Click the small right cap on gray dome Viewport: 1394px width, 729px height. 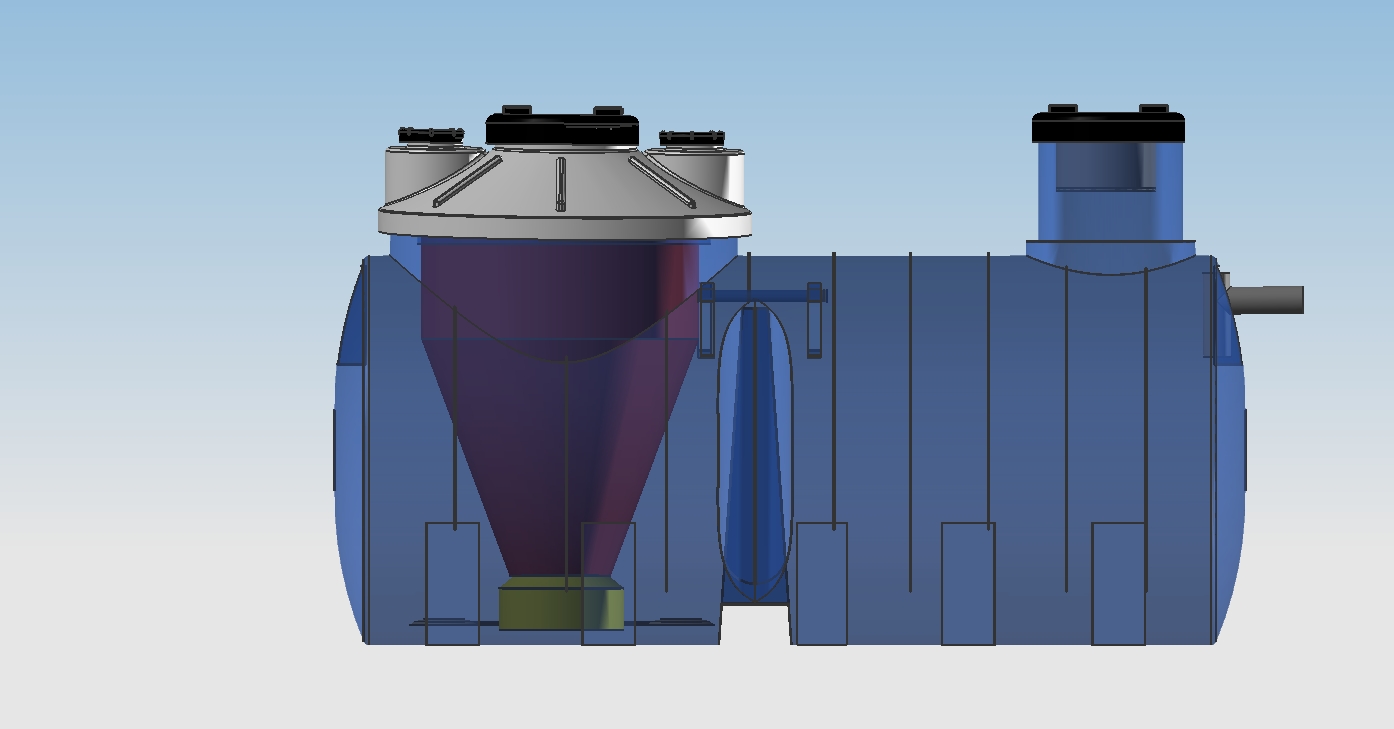[x=691, y=138]
